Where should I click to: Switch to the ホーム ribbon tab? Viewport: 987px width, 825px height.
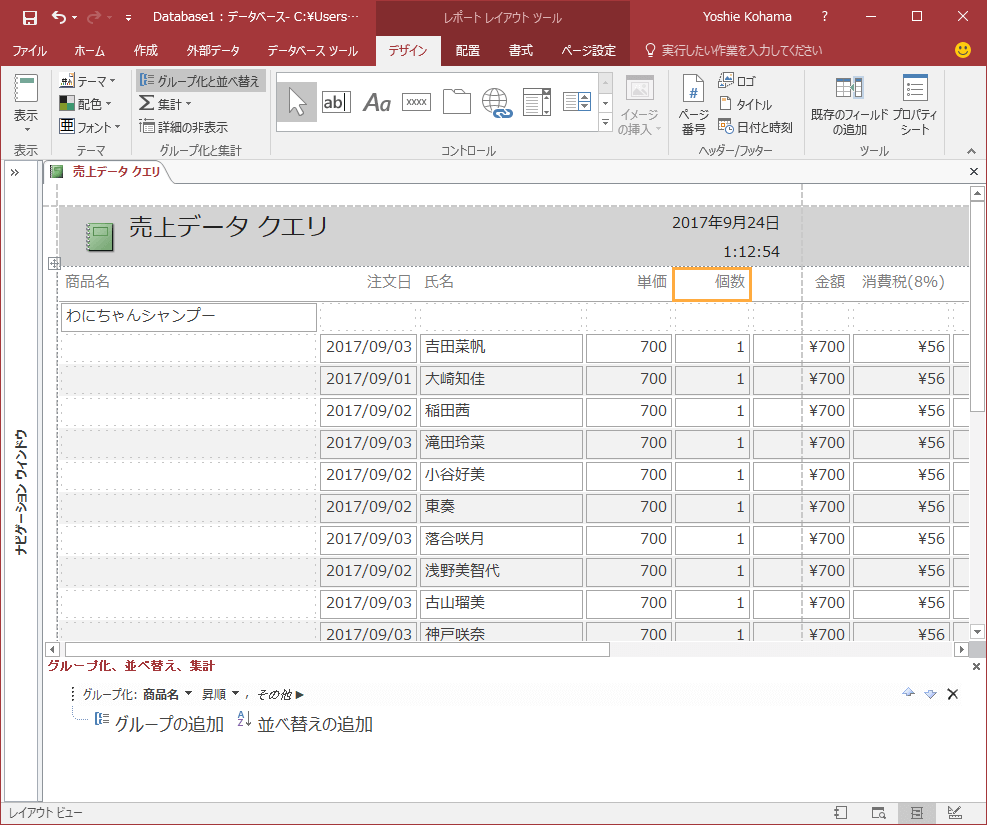pyautogui.click(x=89, y=51)
